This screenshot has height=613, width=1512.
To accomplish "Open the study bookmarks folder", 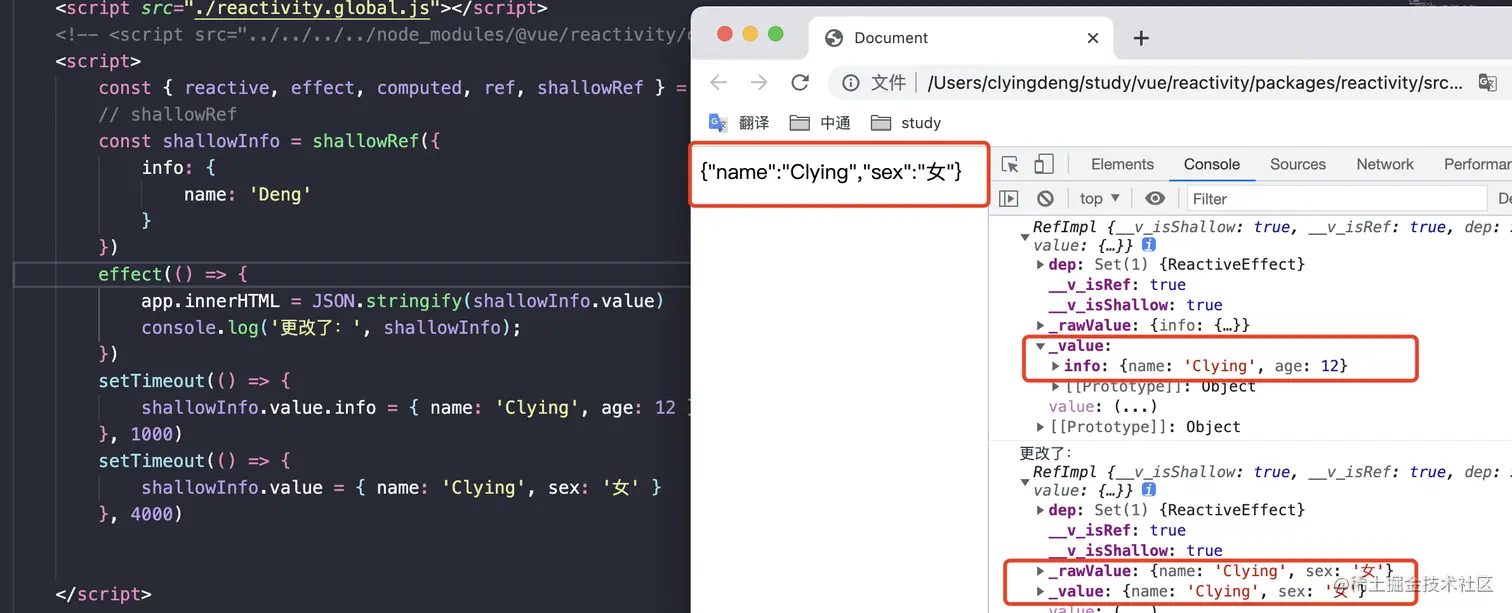I will [906, 123].
